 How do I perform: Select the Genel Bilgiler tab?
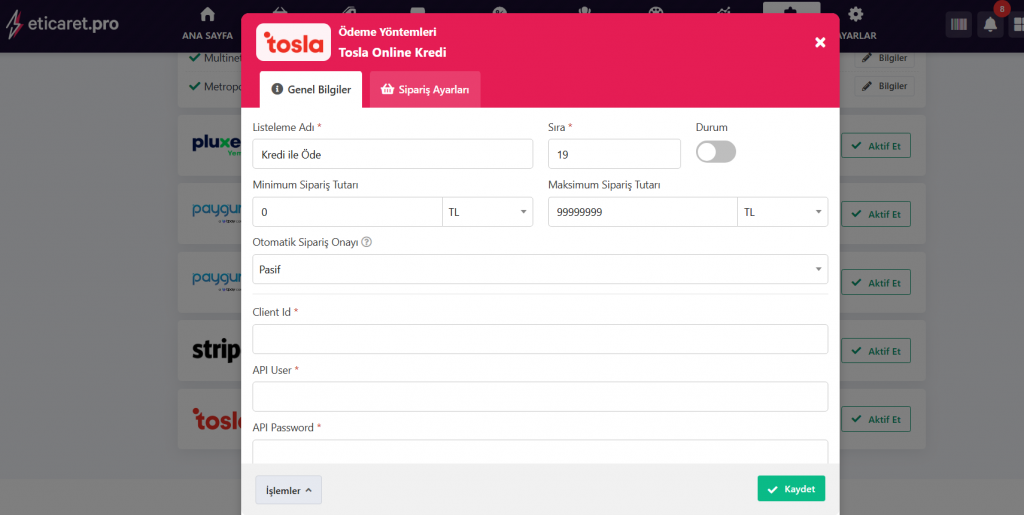[311, 89]
